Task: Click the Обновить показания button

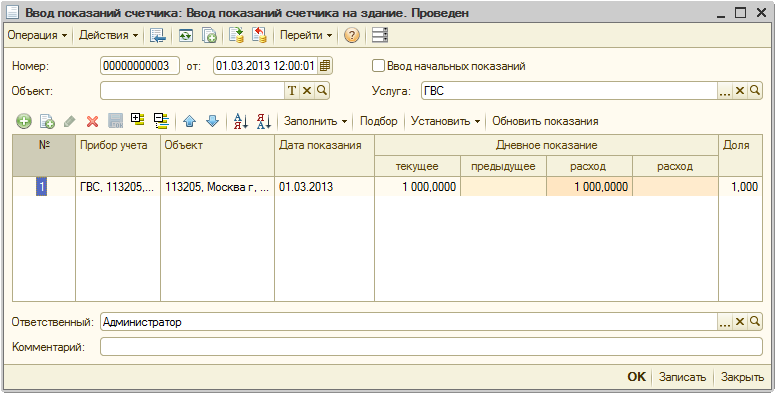Action: tap(545, 121)
